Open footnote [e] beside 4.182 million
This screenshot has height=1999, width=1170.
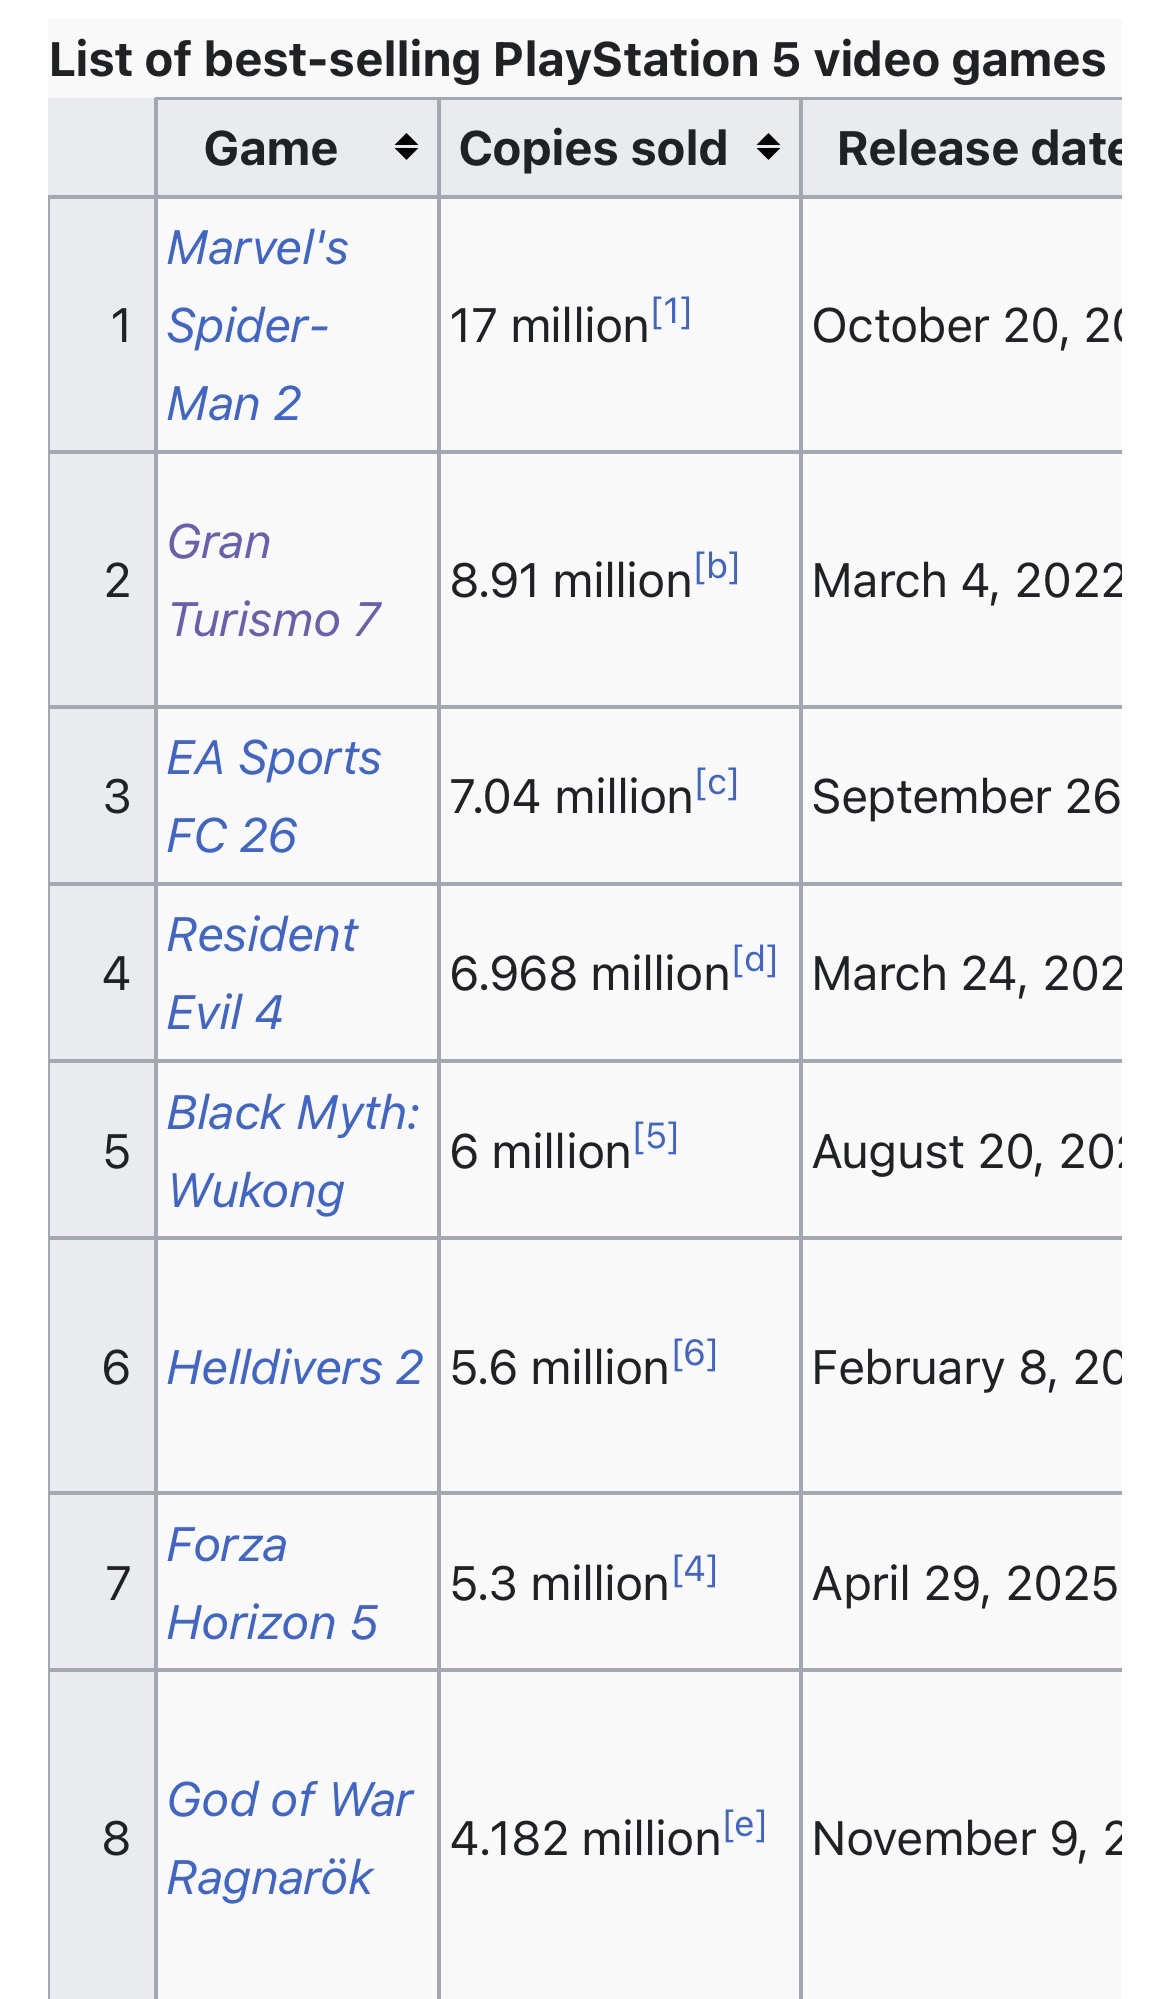(745, 1825)
